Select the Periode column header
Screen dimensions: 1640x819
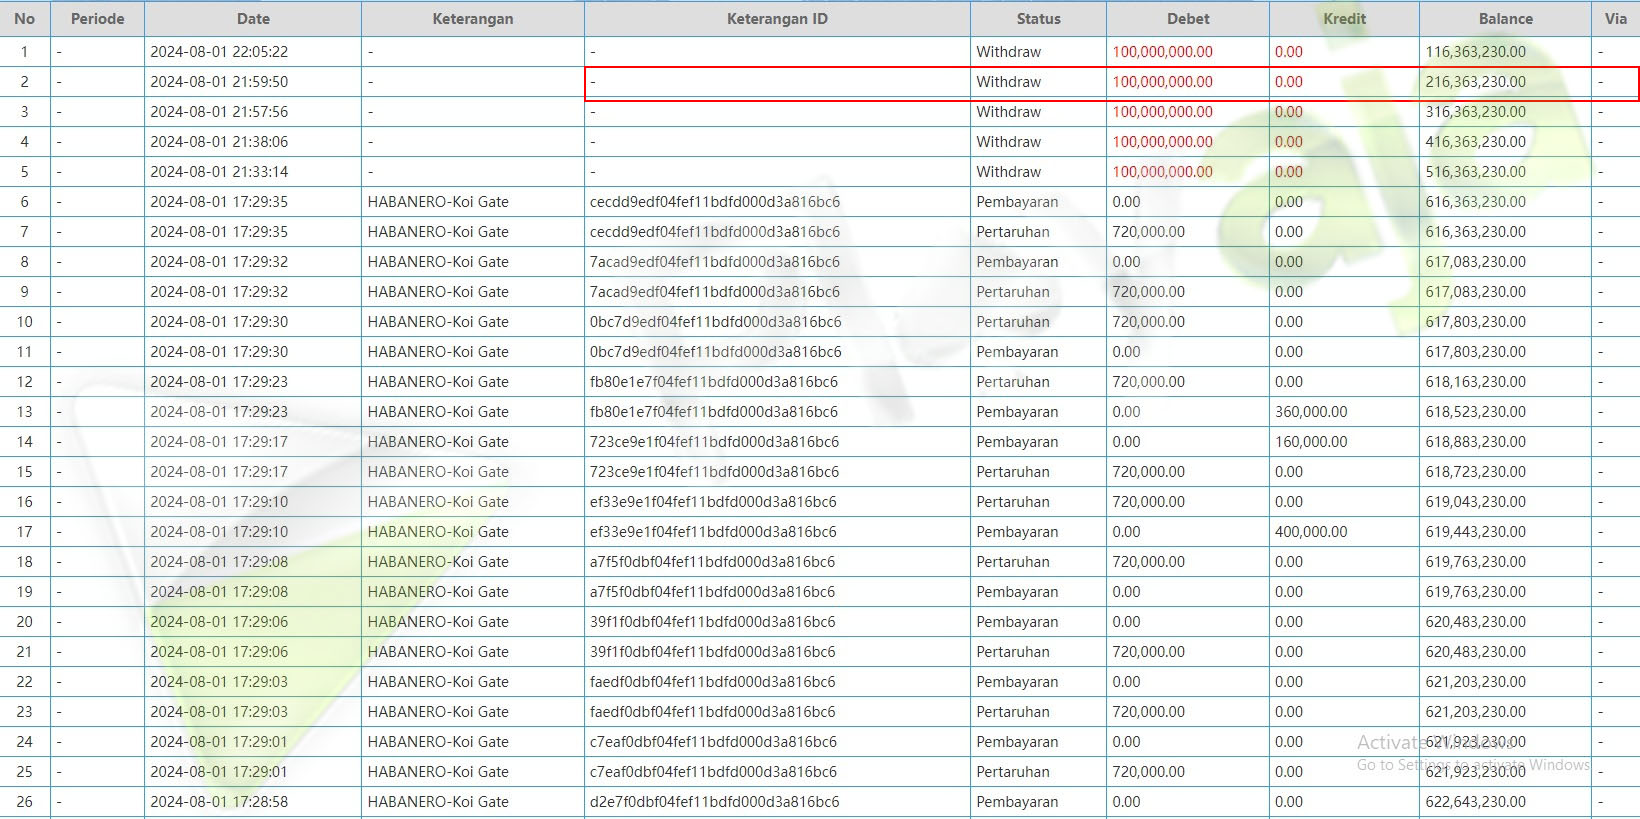click(97, 19)
